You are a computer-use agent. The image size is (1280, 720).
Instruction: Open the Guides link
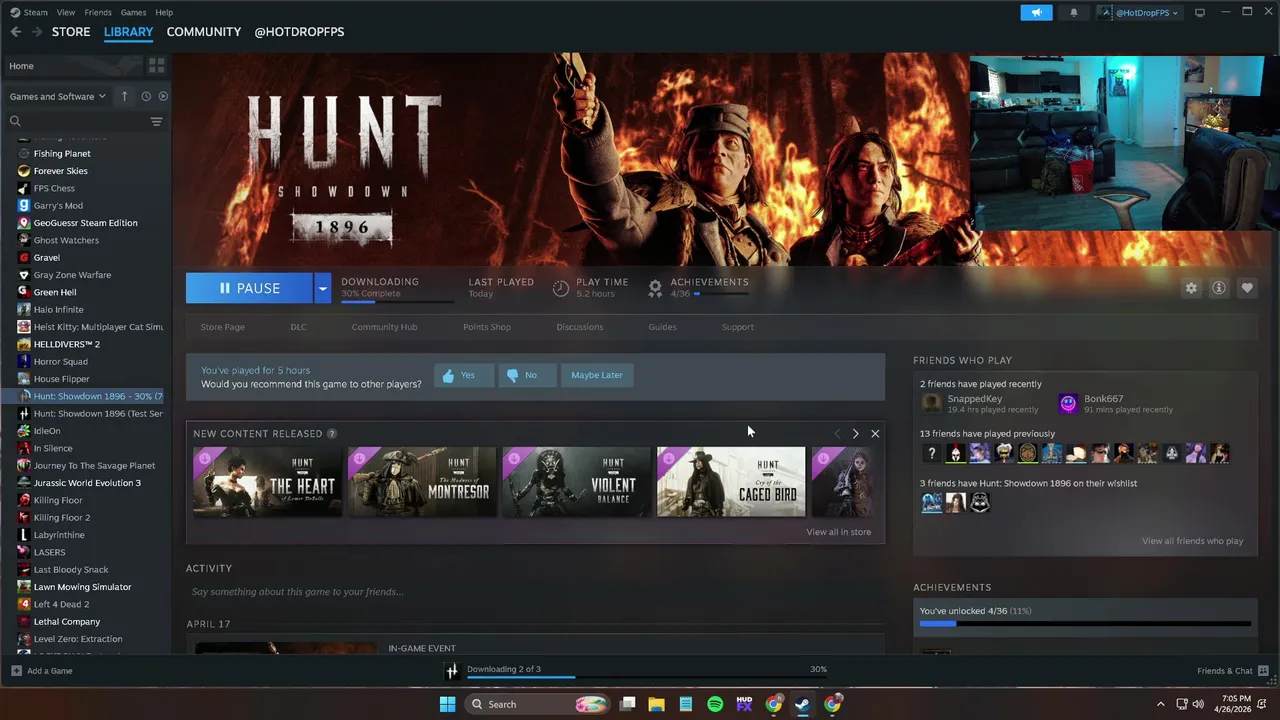(662, 327)
